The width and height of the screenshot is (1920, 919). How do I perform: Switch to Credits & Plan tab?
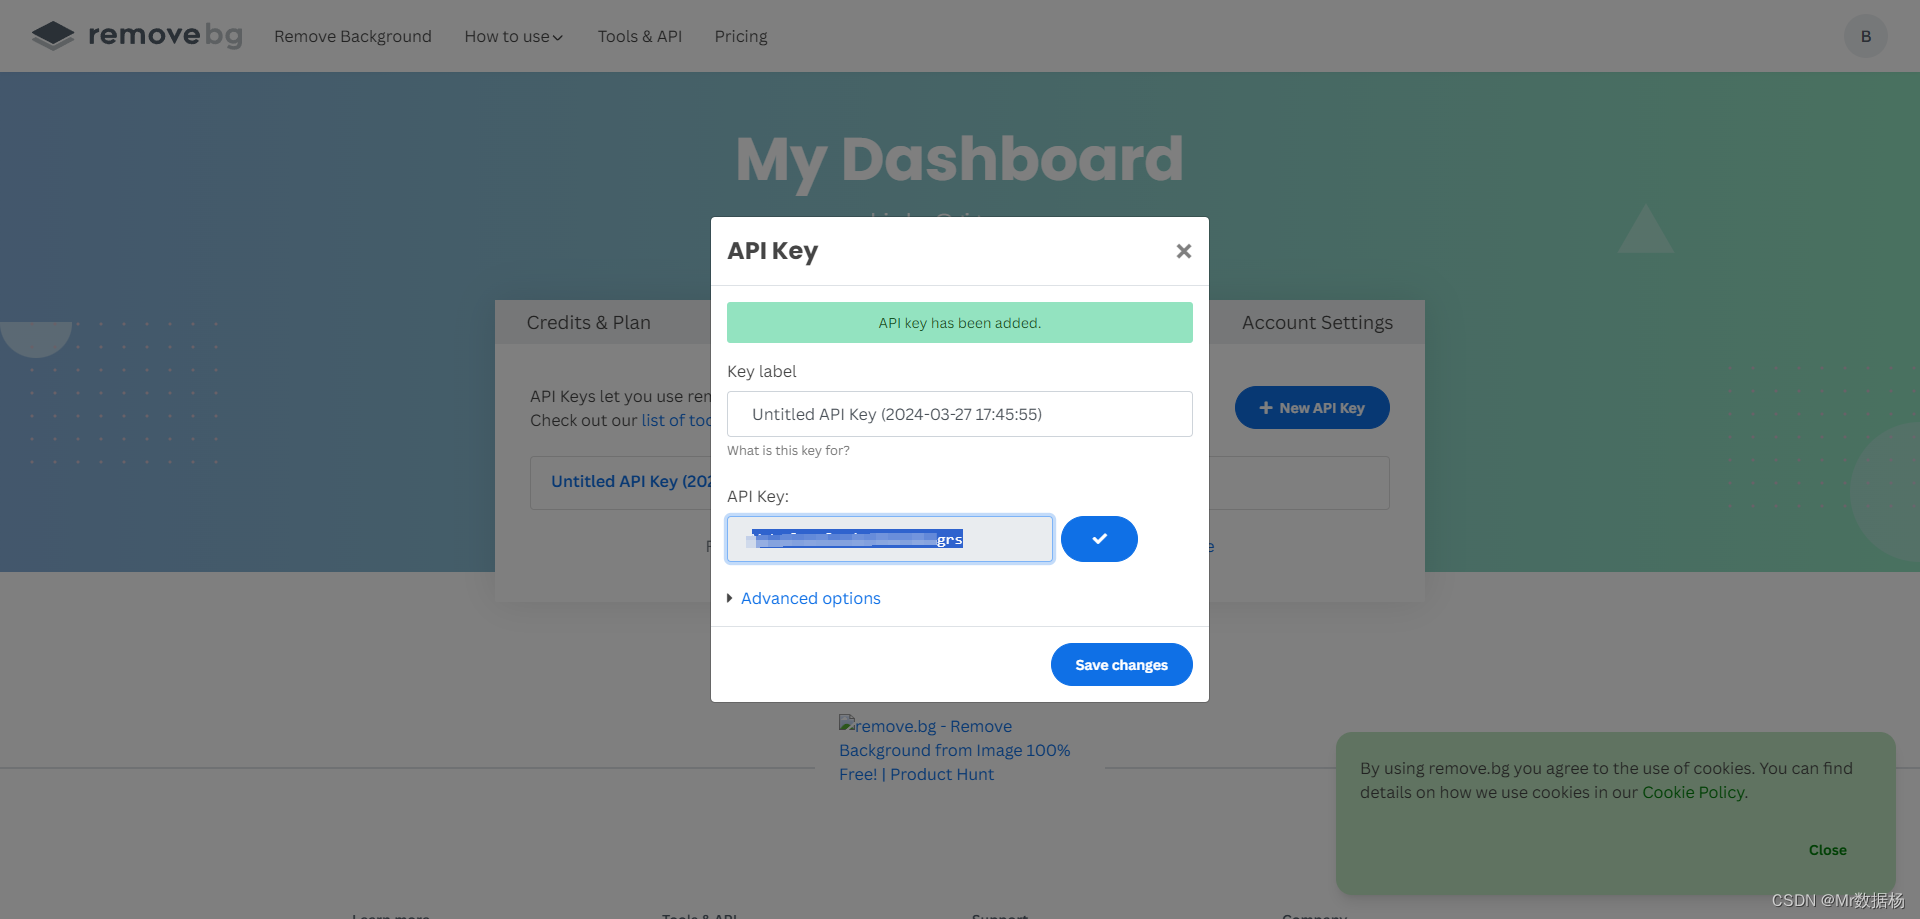click(589, 322)
